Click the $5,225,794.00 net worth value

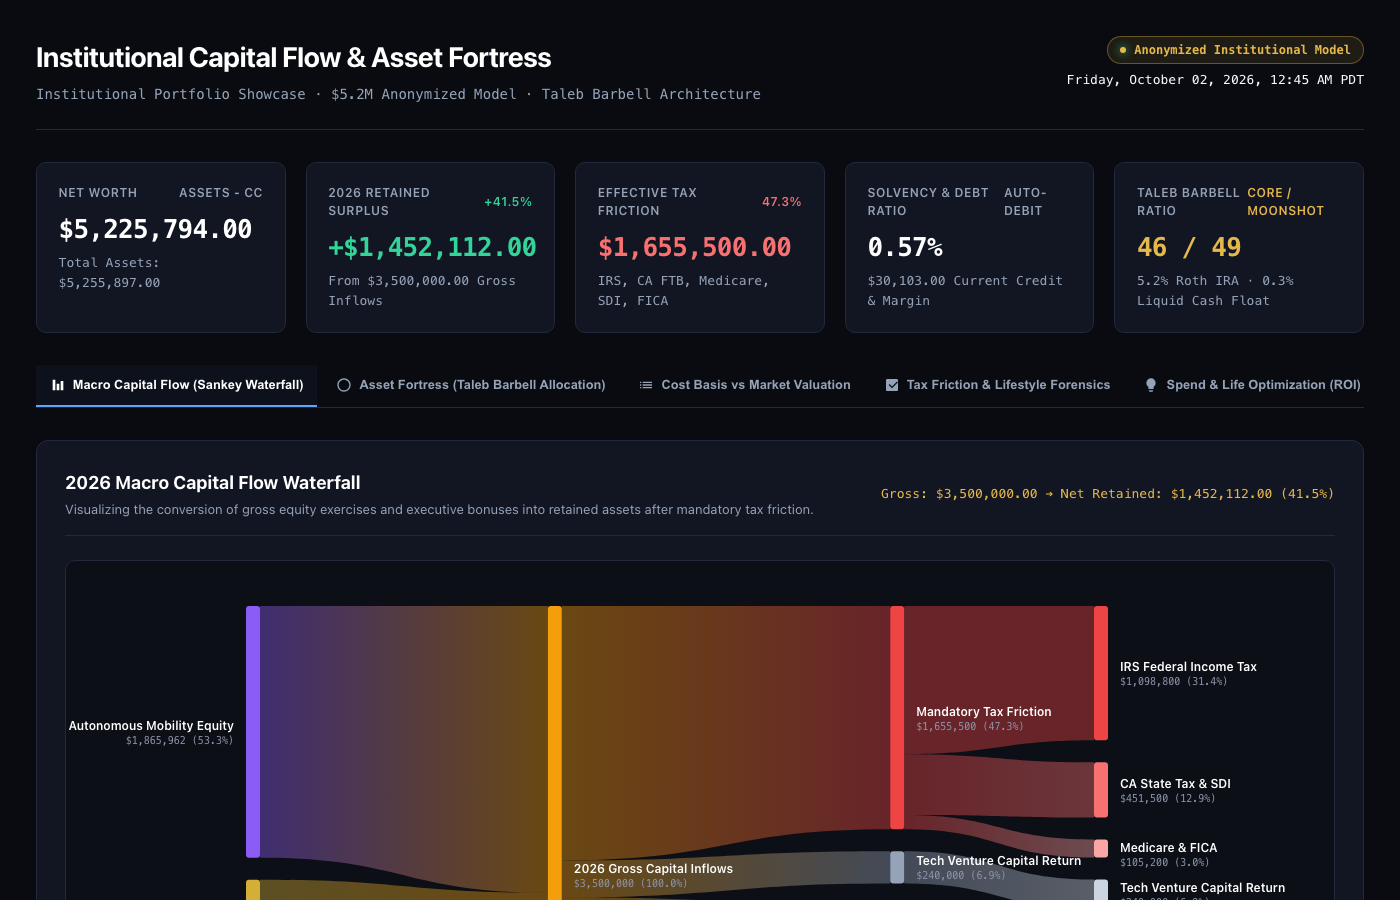156,229
